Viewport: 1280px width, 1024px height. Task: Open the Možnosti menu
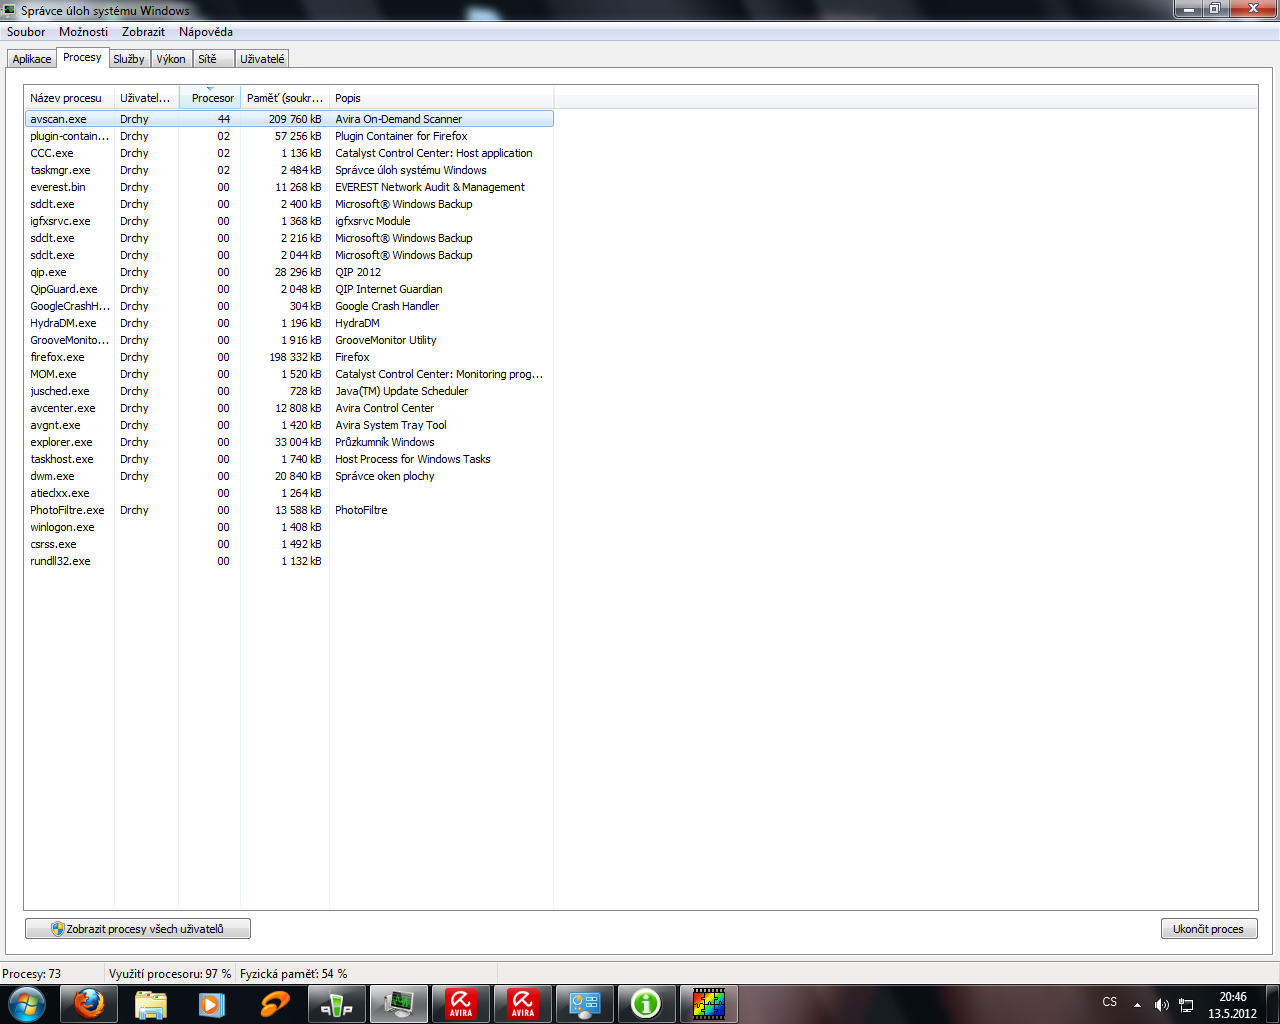coord(83,32)
